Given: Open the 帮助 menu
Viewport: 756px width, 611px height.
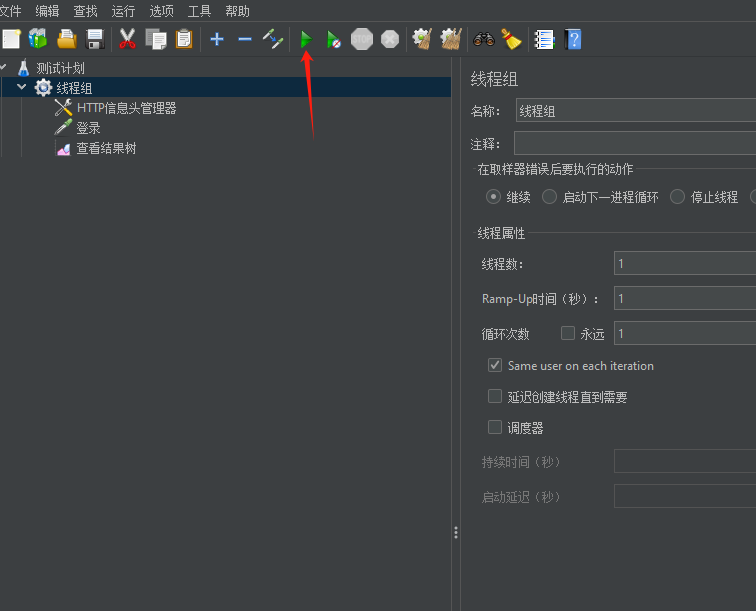Looking at the screenshot, I should (237, 11).
